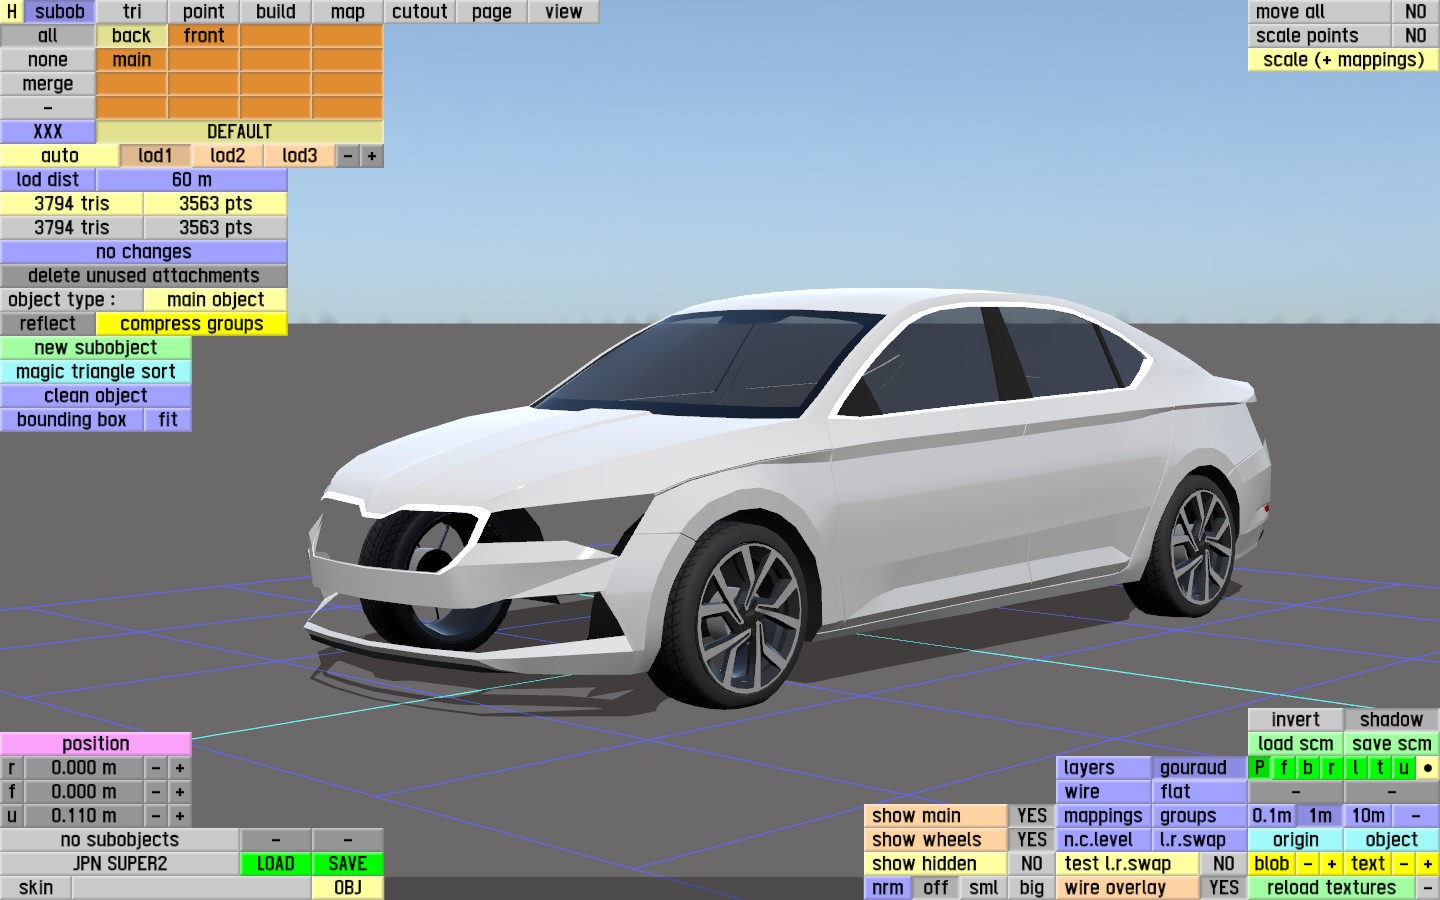Select the lod3 level
Image resolution: width=1440 pixels, height=900 pixels.
click(300, 156)
